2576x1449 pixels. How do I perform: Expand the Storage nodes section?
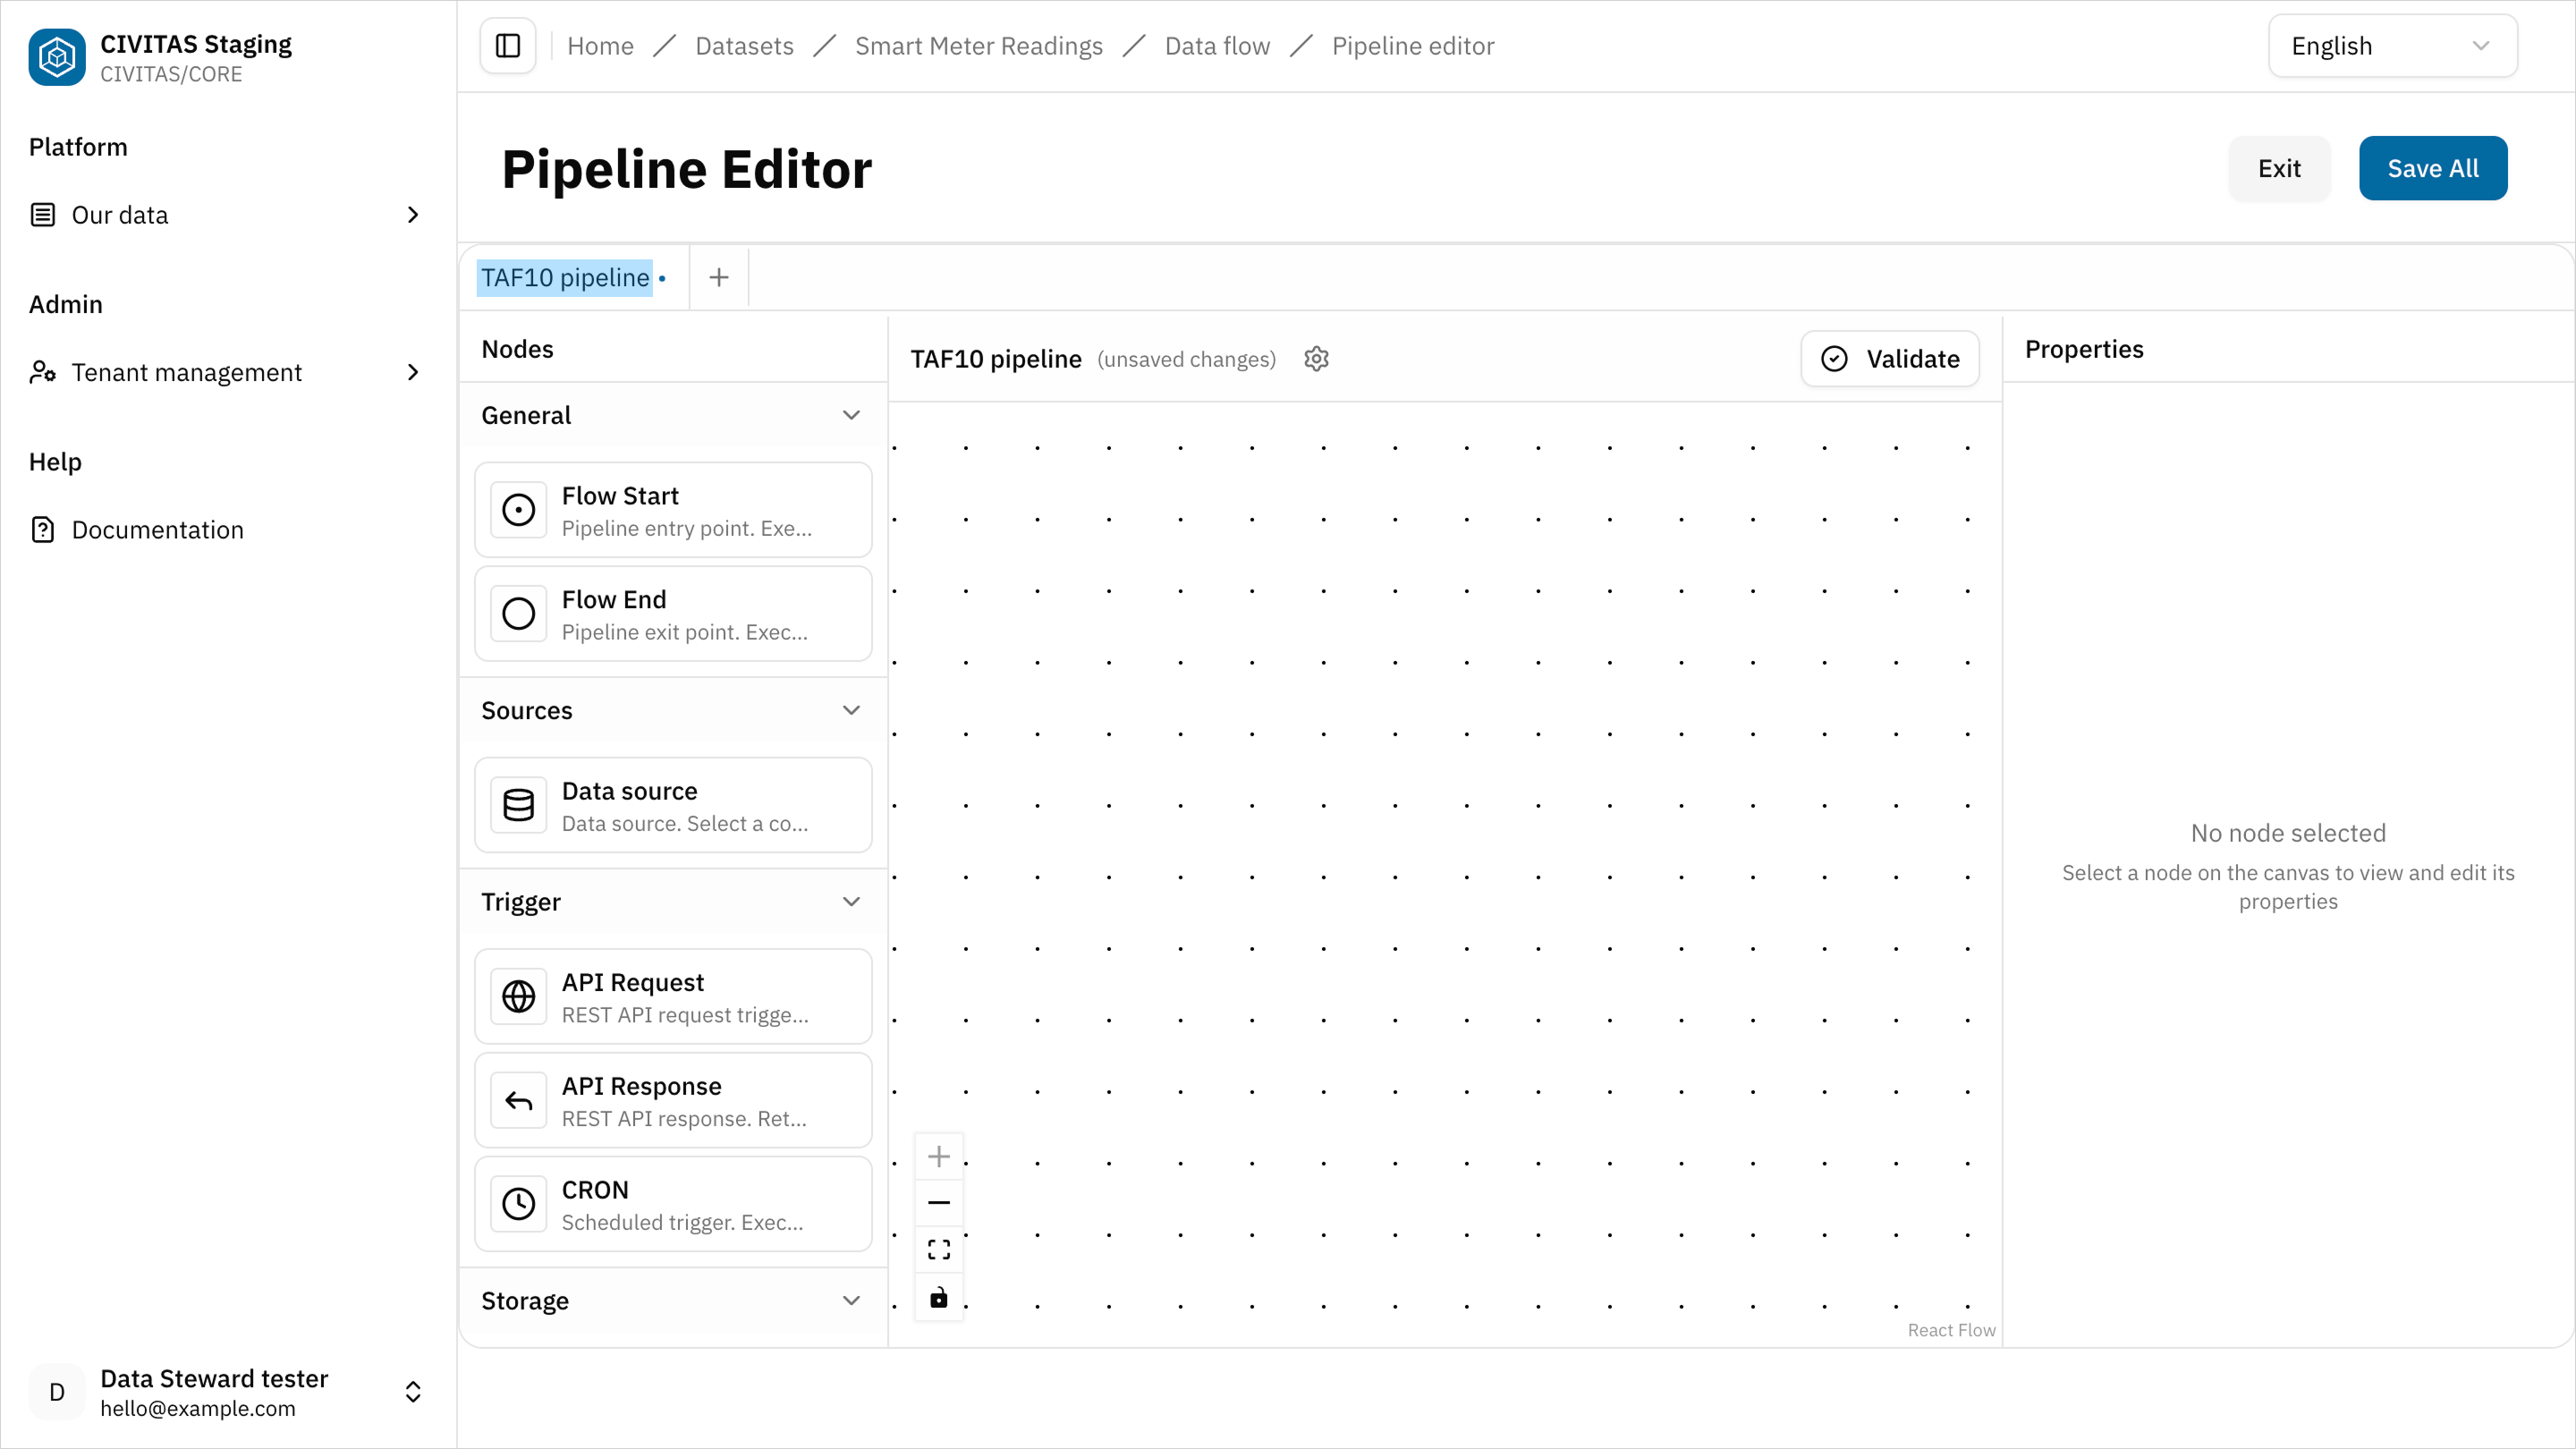(x=851, y=1300)
